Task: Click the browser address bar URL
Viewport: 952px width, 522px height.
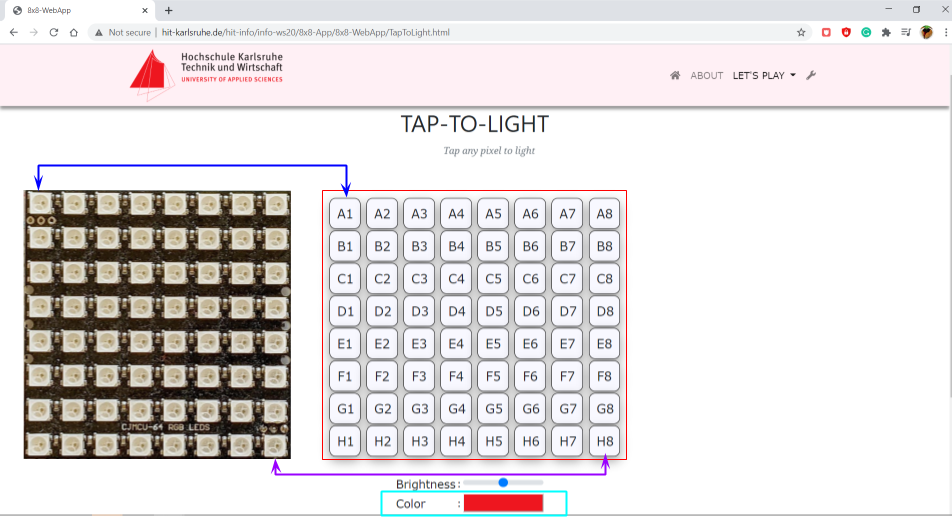Action: point(305,32)
